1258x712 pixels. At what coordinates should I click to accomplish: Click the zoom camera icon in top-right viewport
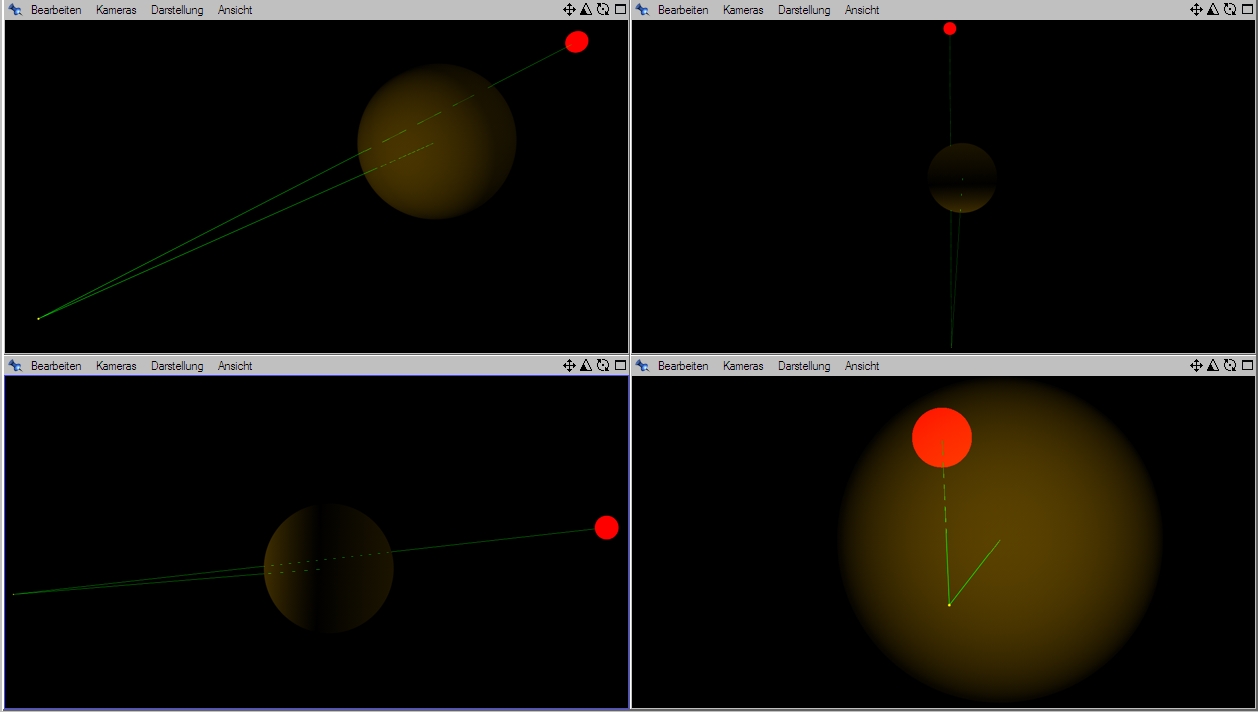pyautogui.click(x=1213, y=9)
